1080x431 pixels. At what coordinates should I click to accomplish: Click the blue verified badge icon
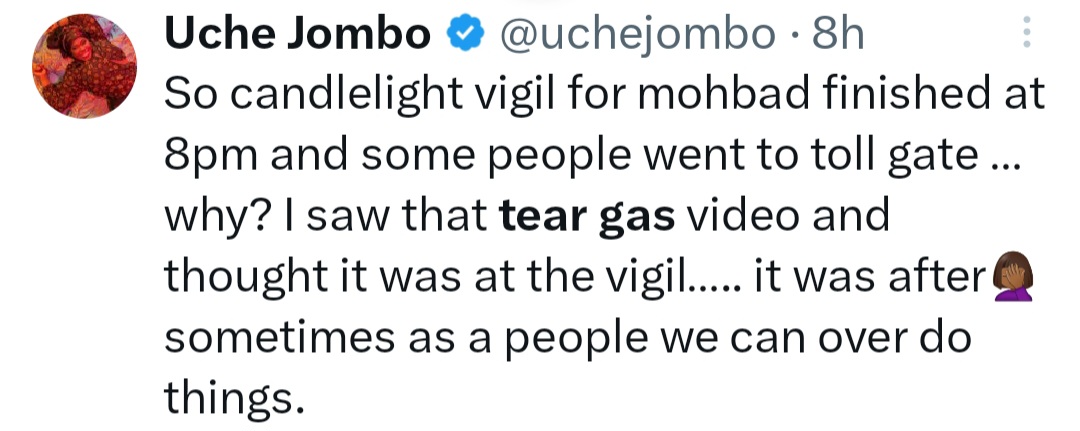(x=461, y=37)
